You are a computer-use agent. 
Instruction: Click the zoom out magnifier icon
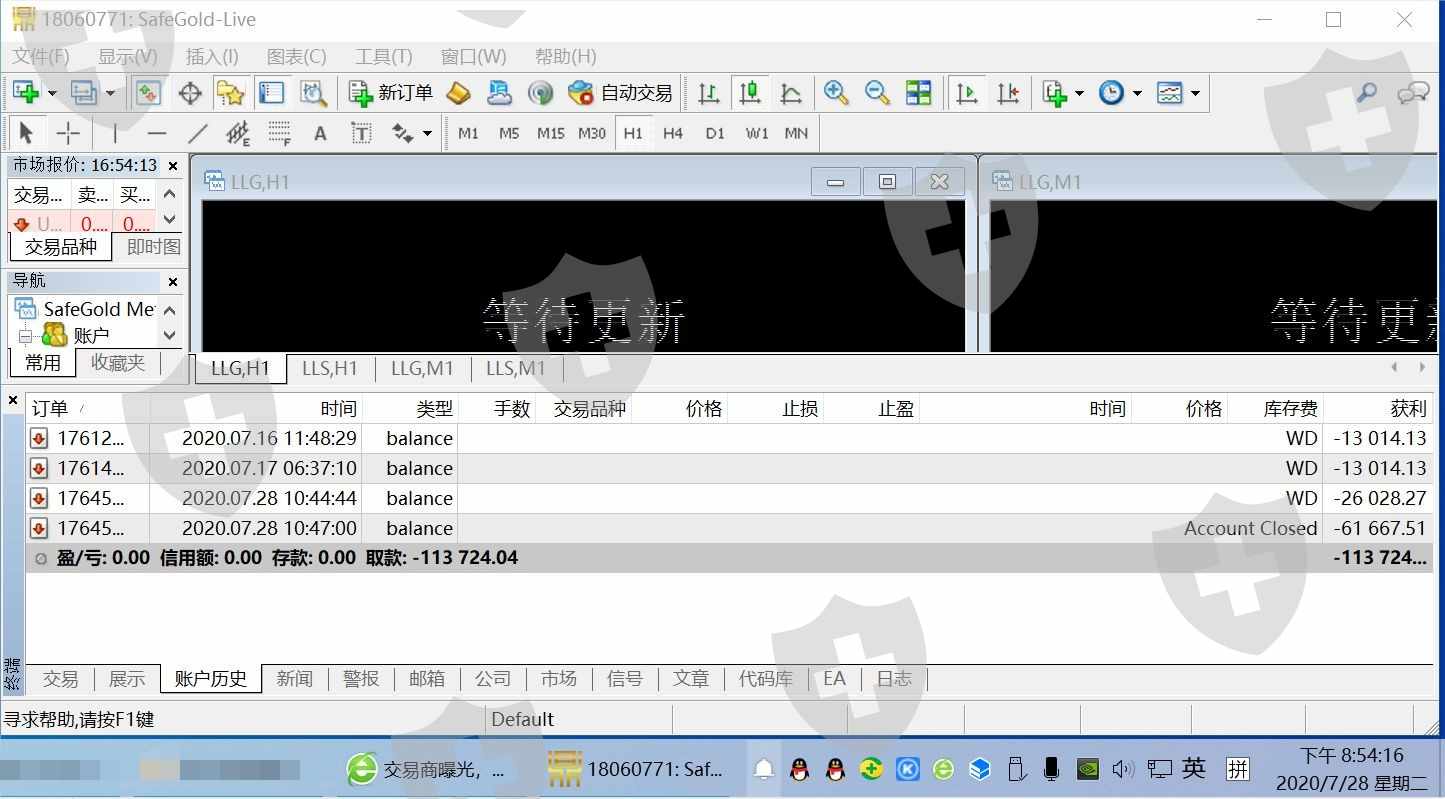877,93
